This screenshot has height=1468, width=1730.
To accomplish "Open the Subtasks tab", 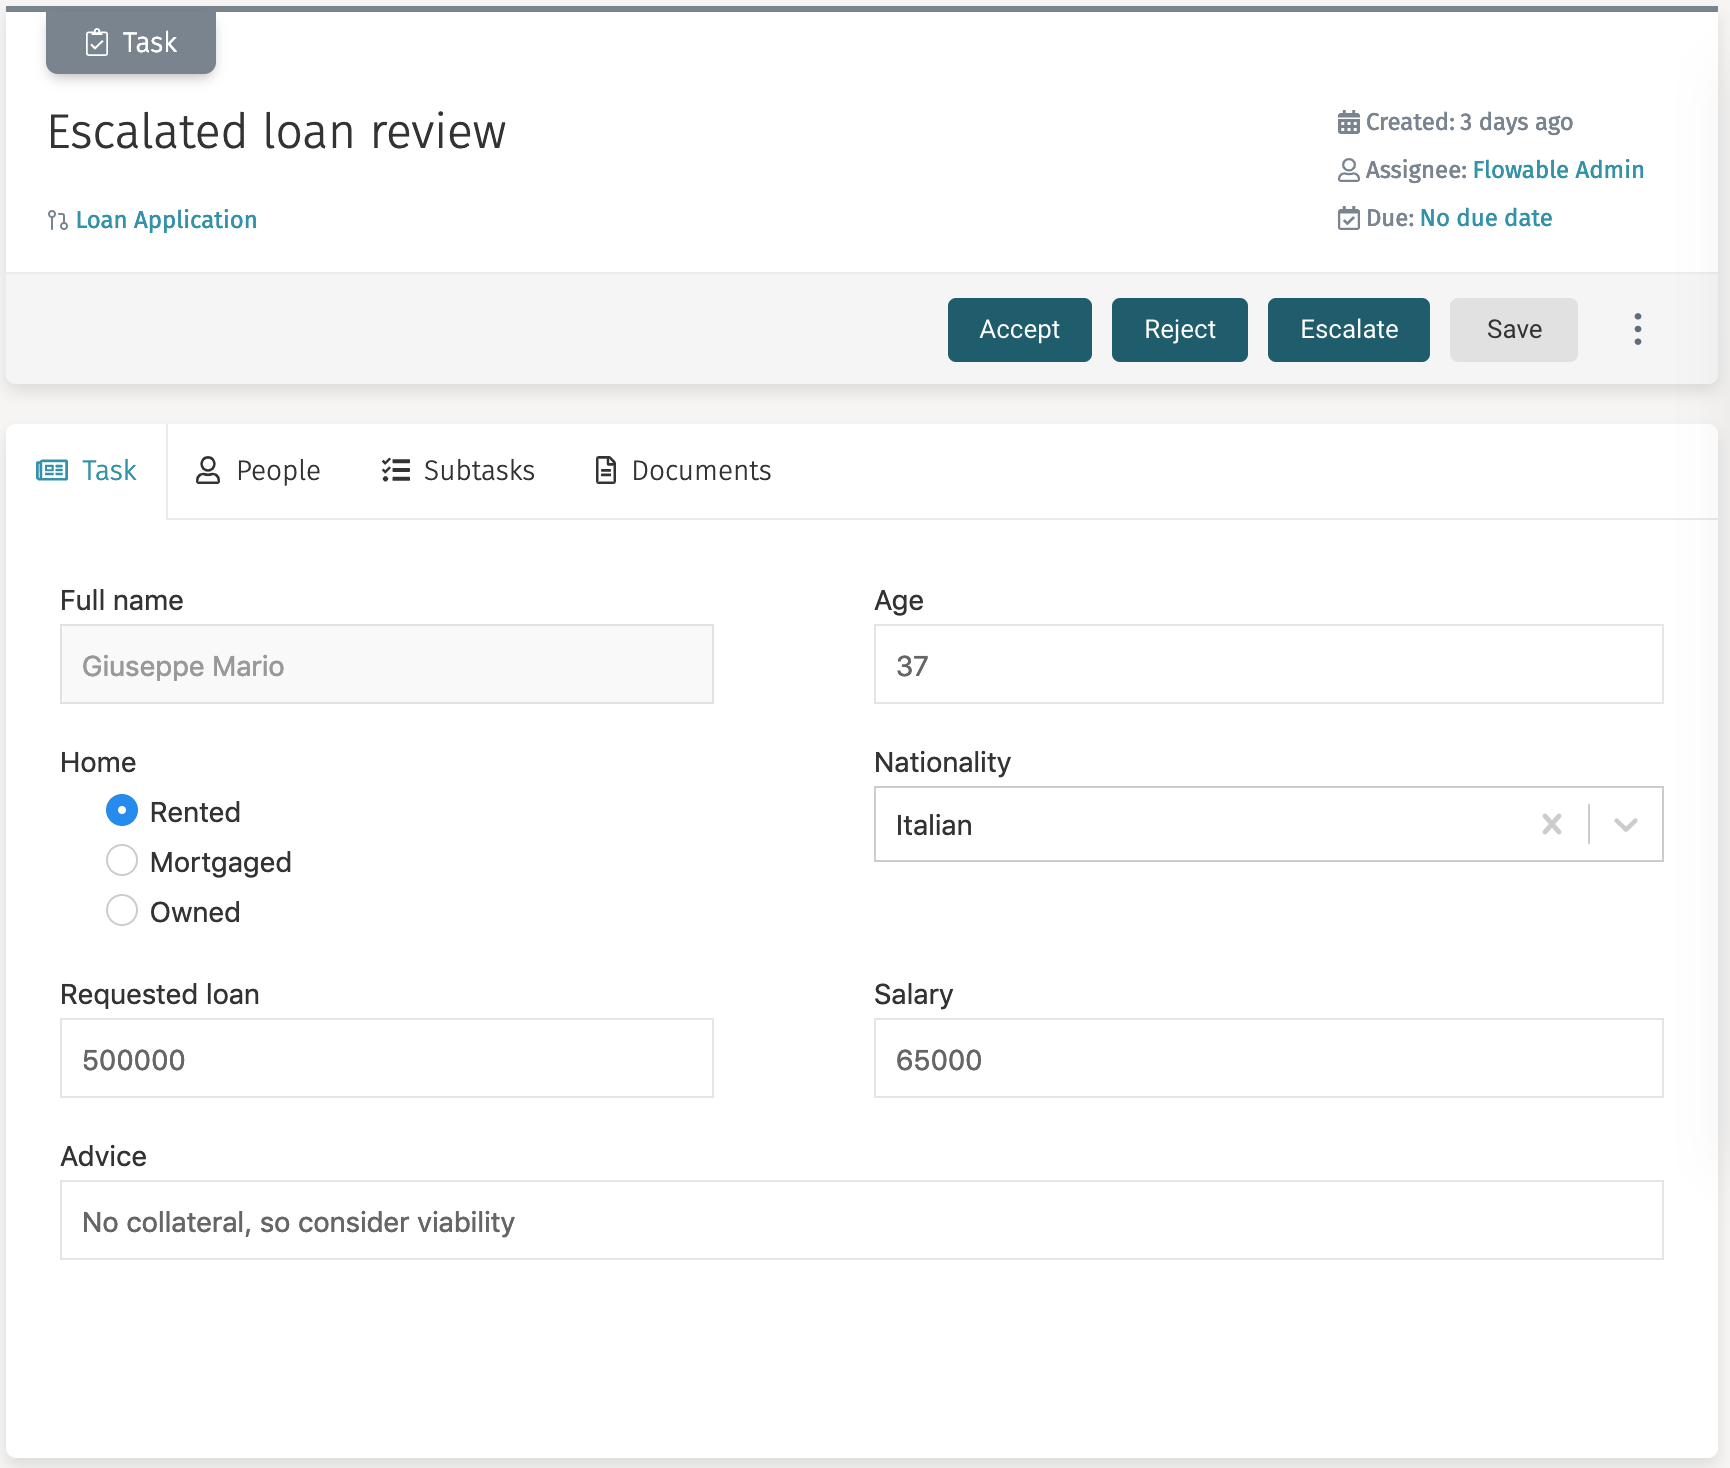I will pyautogui.click(x=458, y=470).
